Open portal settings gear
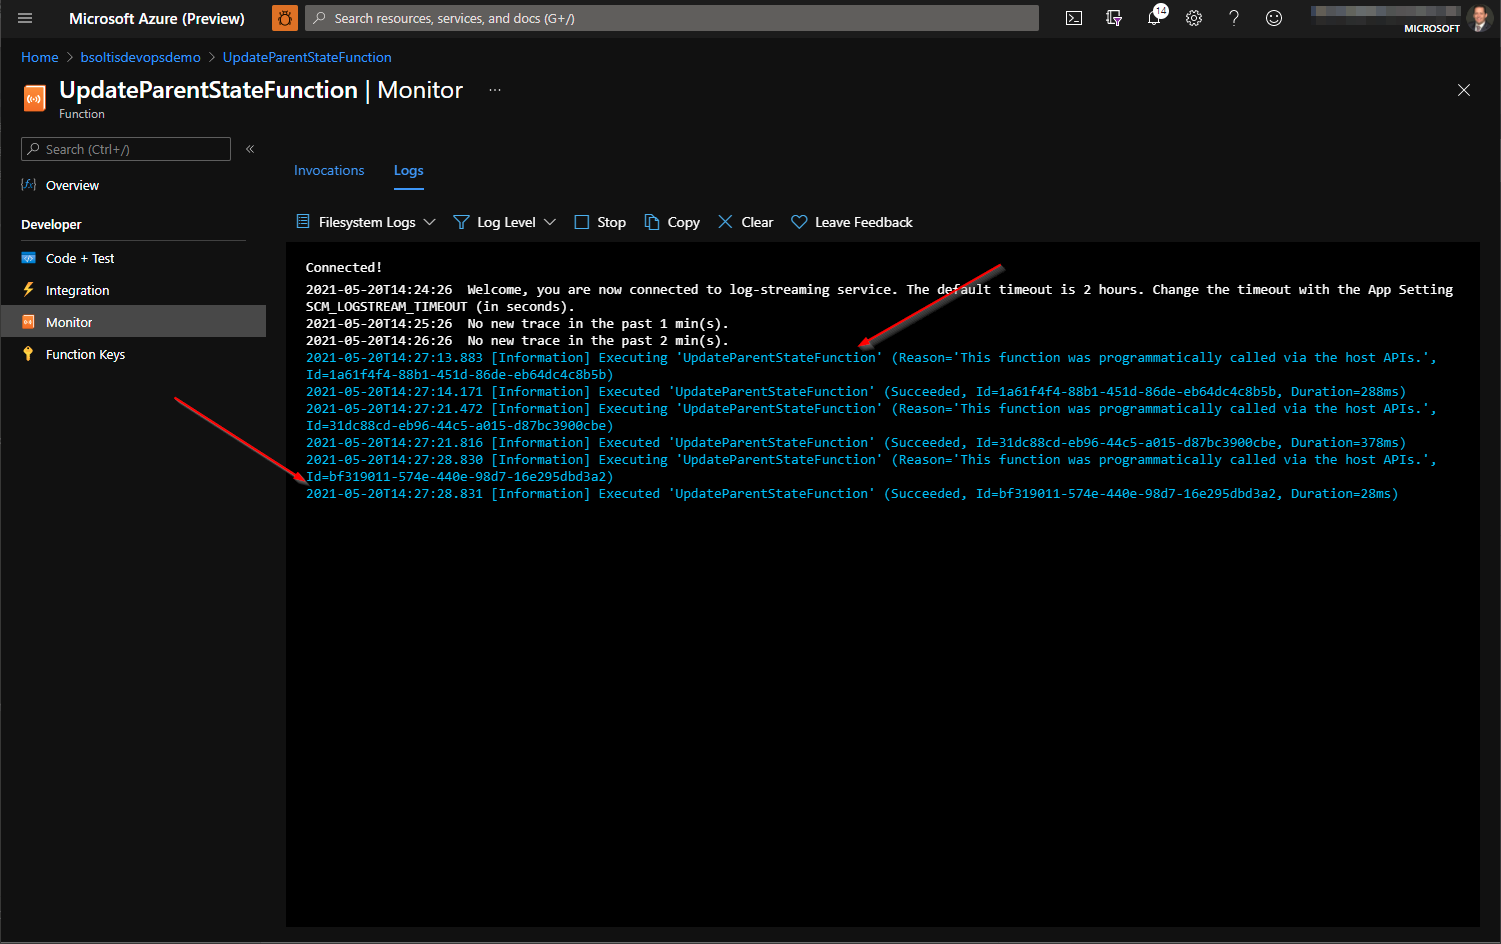1501x944 pixels. (x=1194, y=18)
